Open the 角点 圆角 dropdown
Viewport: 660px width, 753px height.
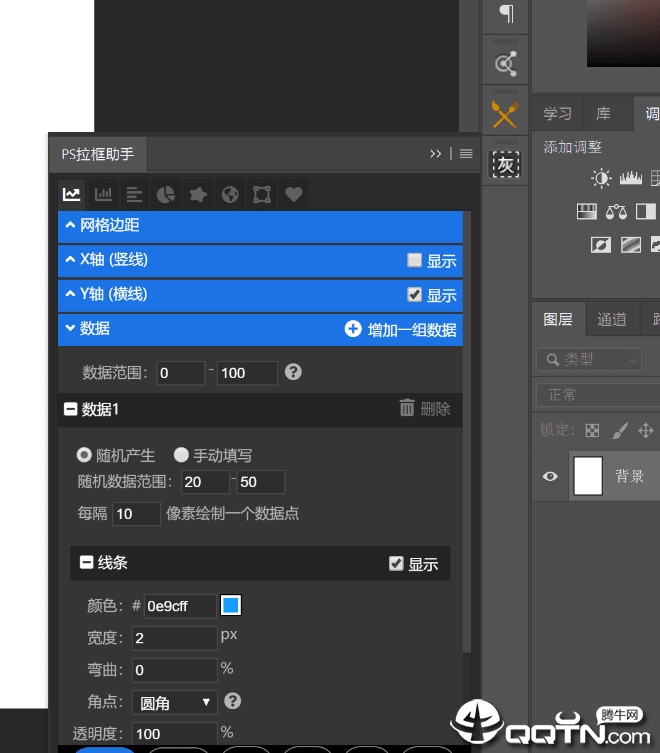[175, 703]
